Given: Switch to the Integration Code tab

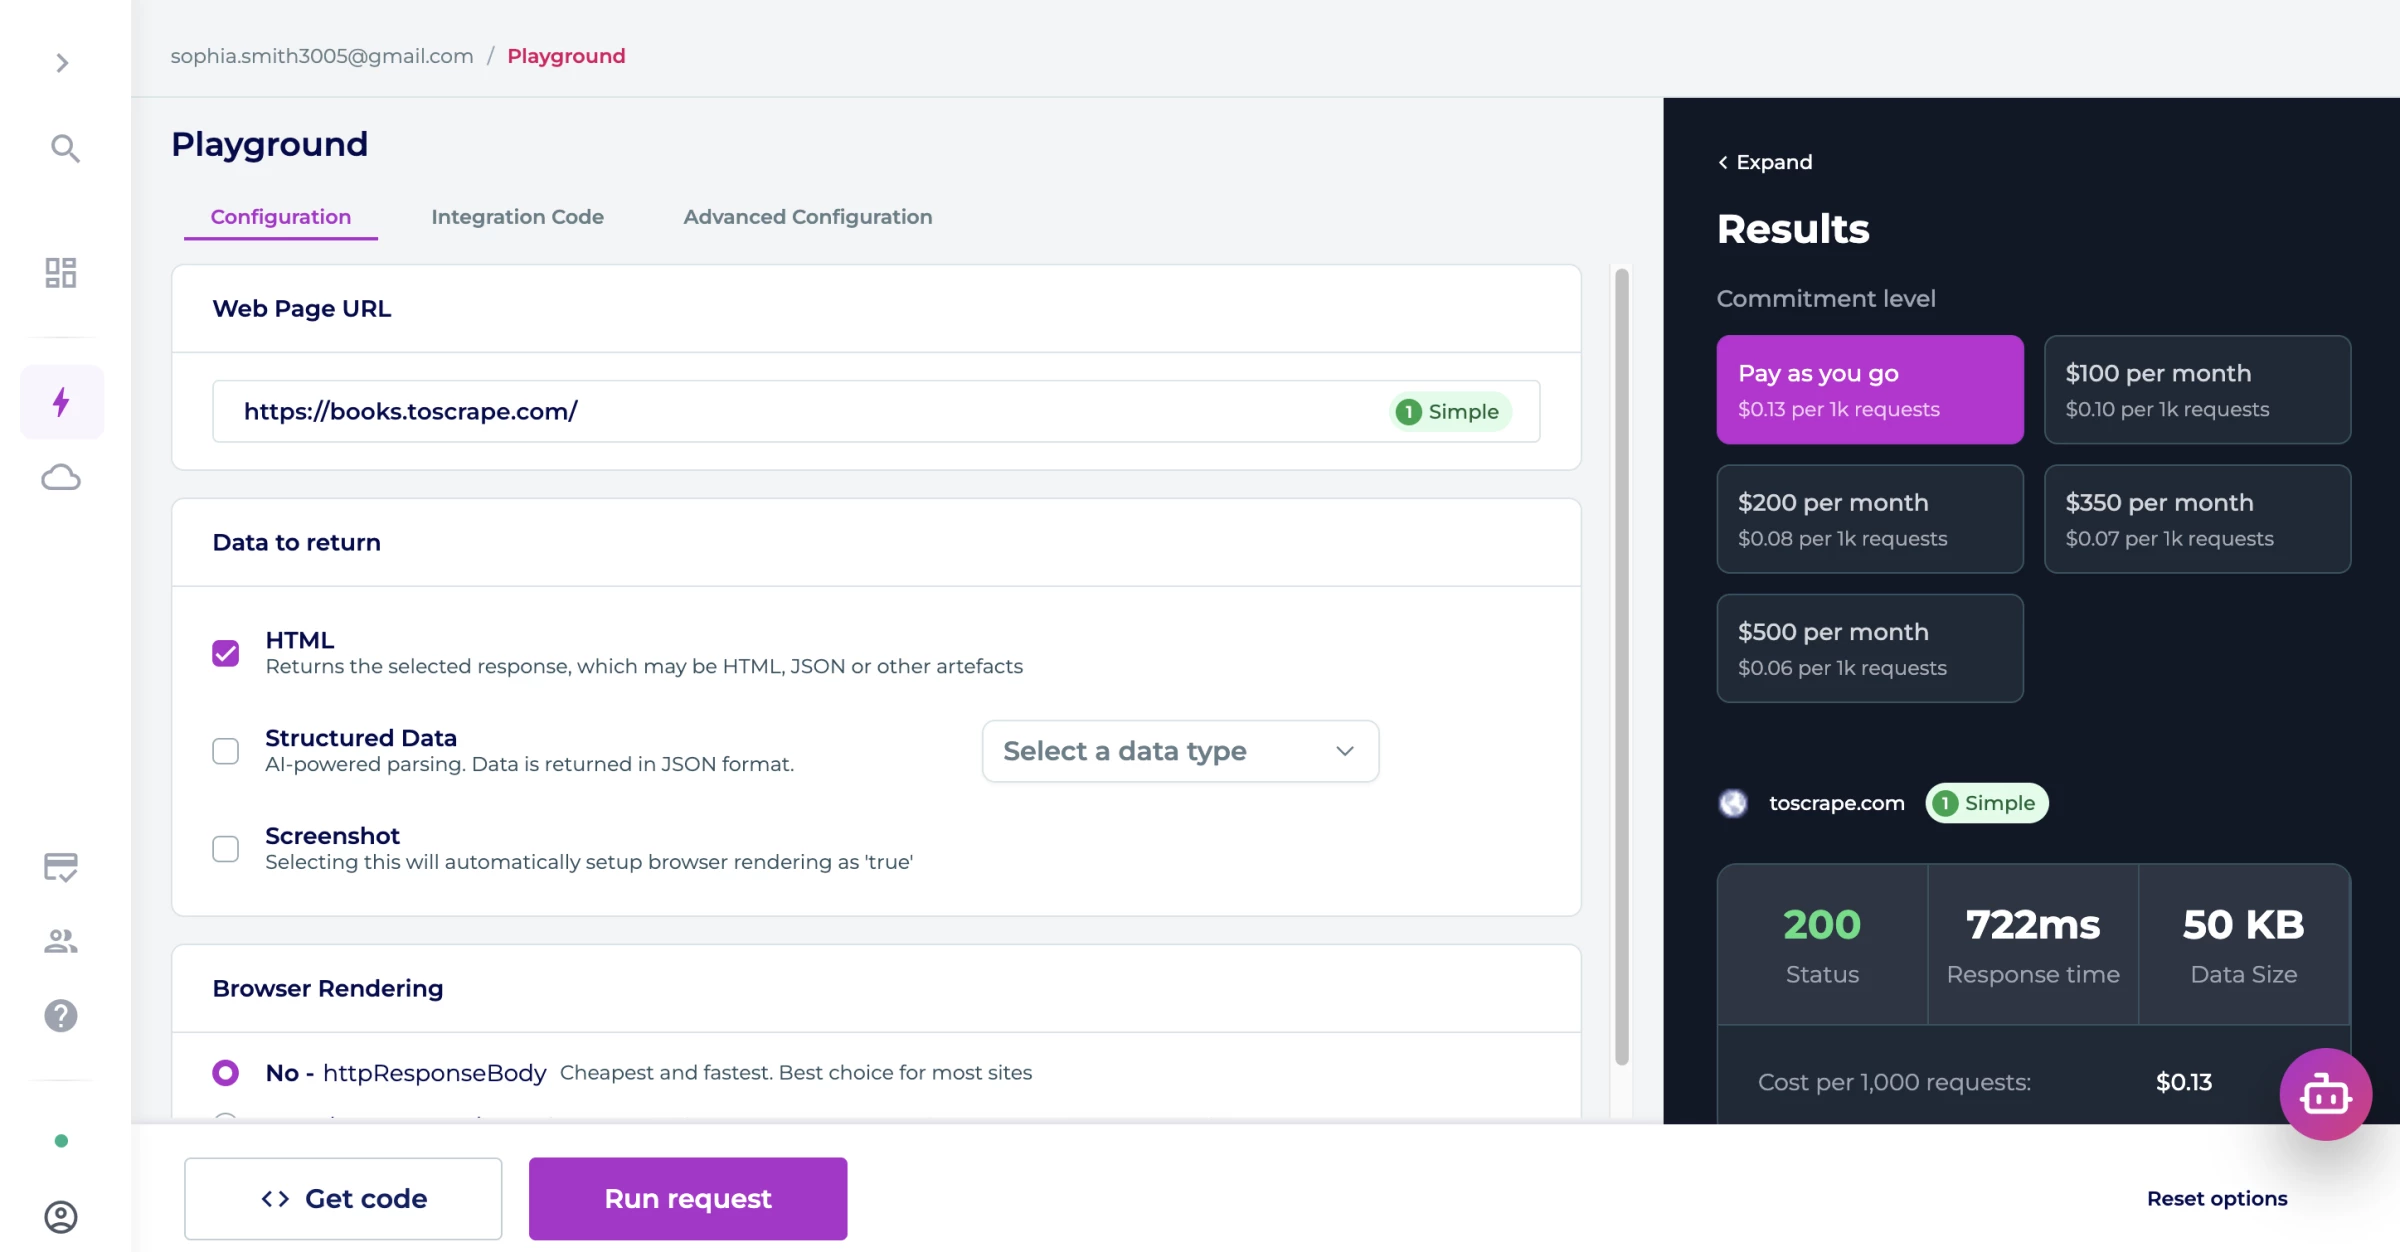Looking at the screenshot, I should pyautogui.click(x=517, y=217).
